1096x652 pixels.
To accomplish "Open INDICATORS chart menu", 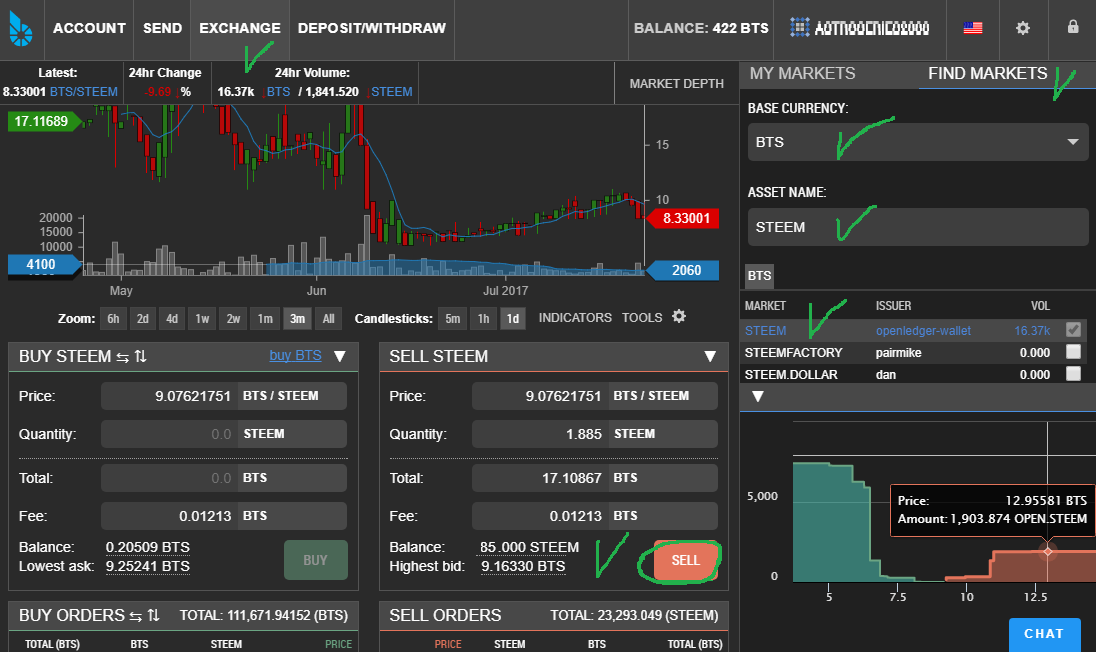I will (x=575, y=317).
